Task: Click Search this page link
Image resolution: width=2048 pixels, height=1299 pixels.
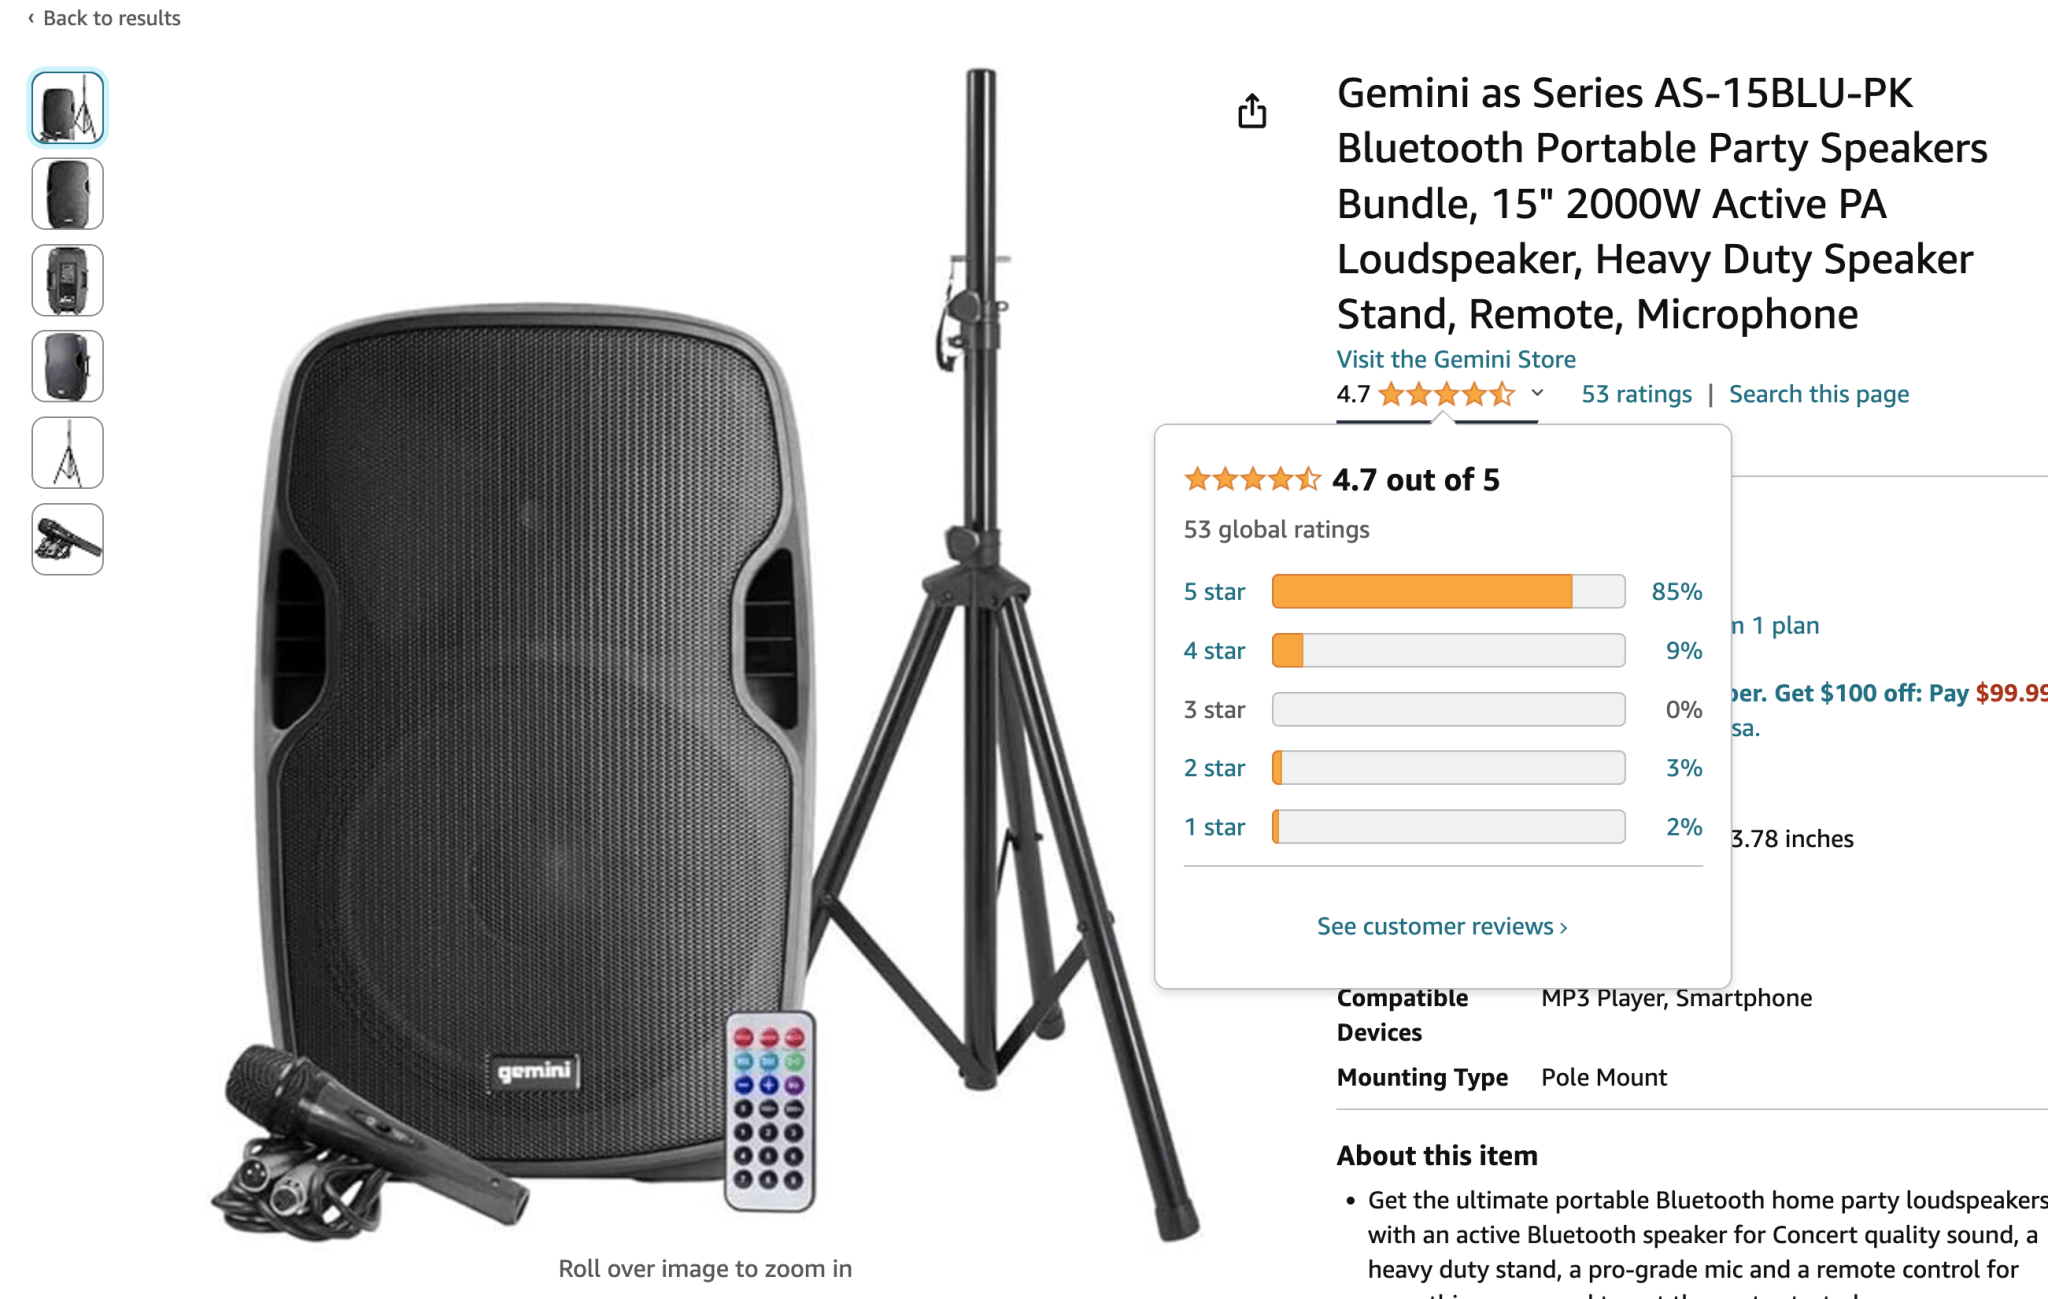Action: pyautogui.click(x=1819, y=394)
